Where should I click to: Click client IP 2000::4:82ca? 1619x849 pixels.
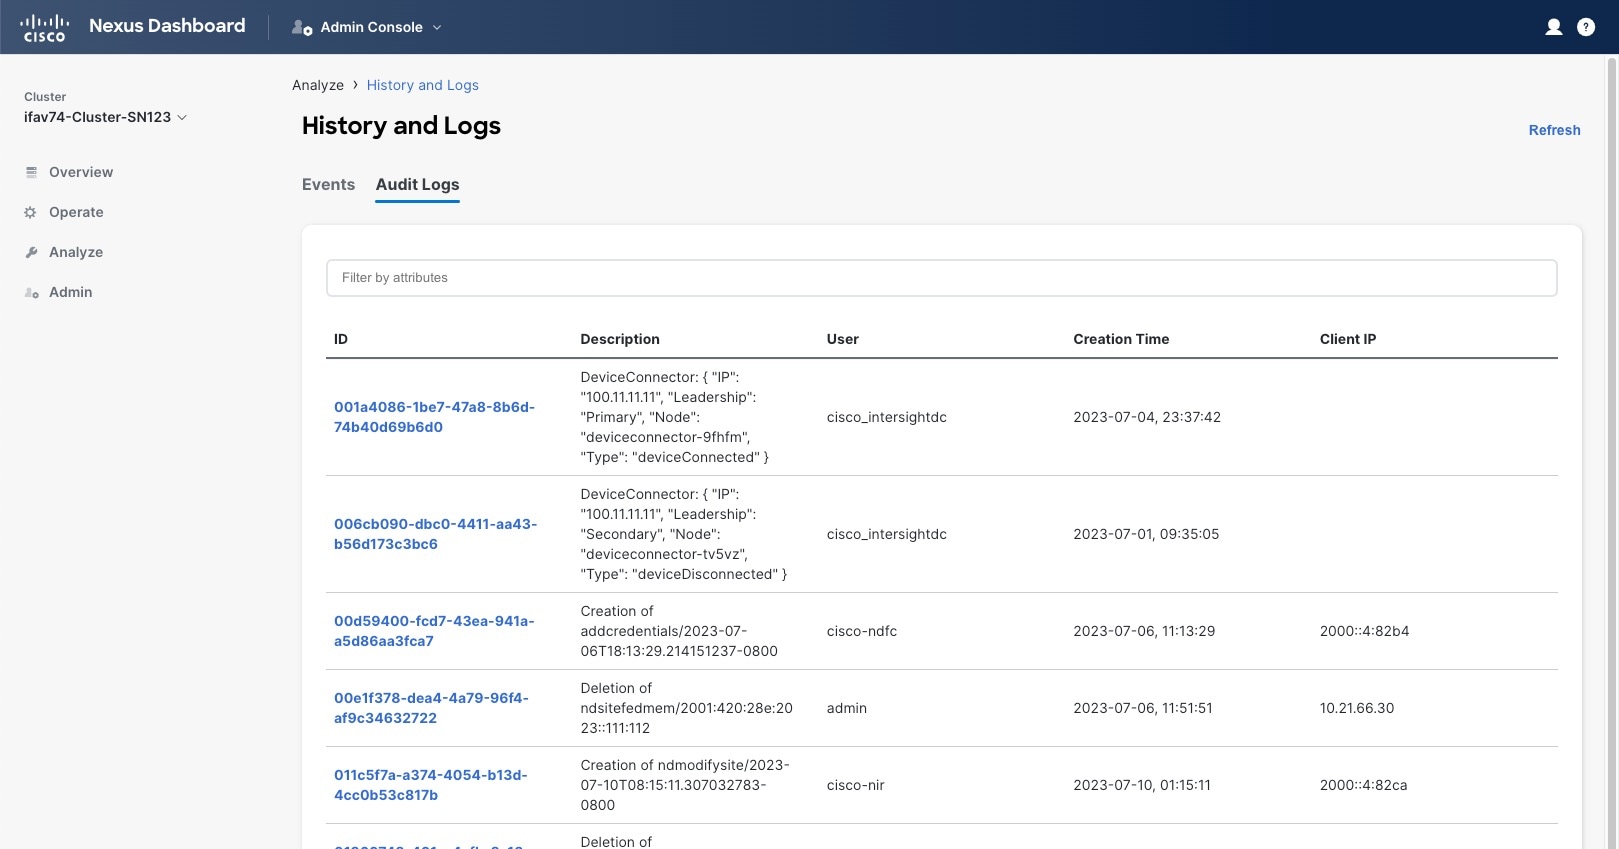coord(1363,785)
